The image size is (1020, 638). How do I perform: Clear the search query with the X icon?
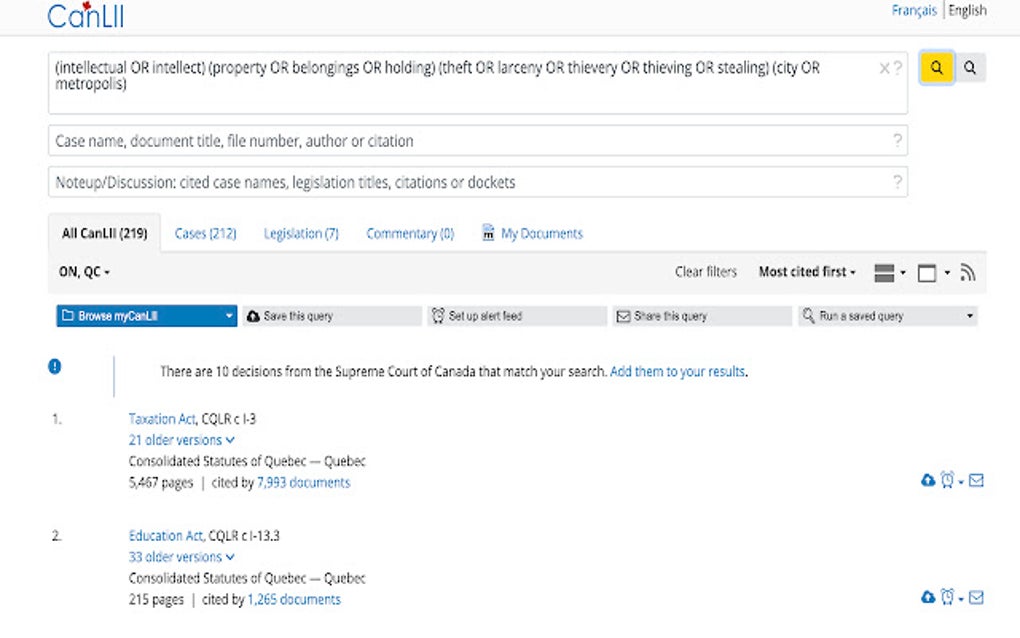(884, 67)
